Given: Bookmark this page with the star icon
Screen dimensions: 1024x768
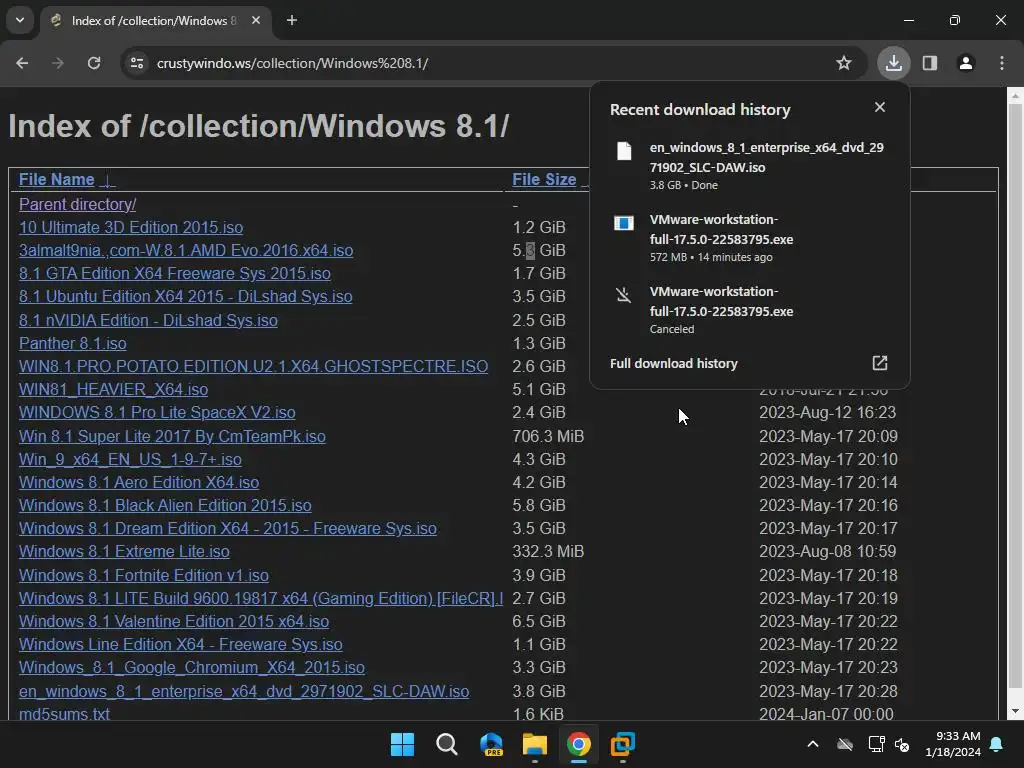Looking at the screenshot, I should [844, 63].
